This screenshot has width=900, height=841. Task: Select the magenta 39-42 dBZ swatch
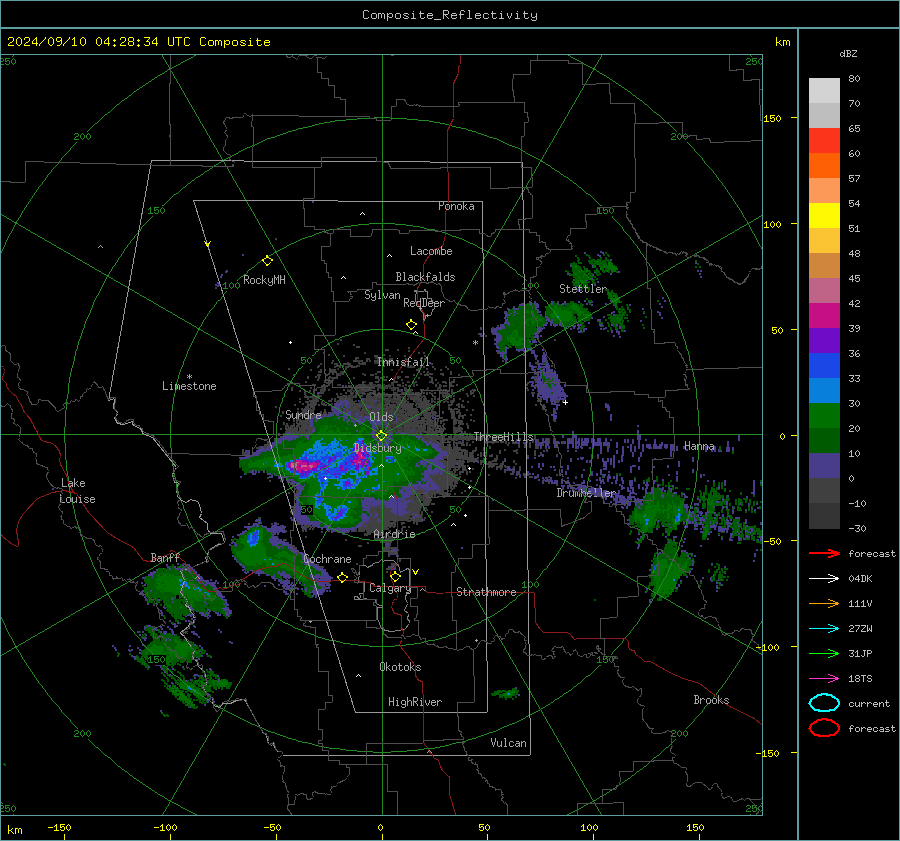pyautogui.click(x=824, y=316)
